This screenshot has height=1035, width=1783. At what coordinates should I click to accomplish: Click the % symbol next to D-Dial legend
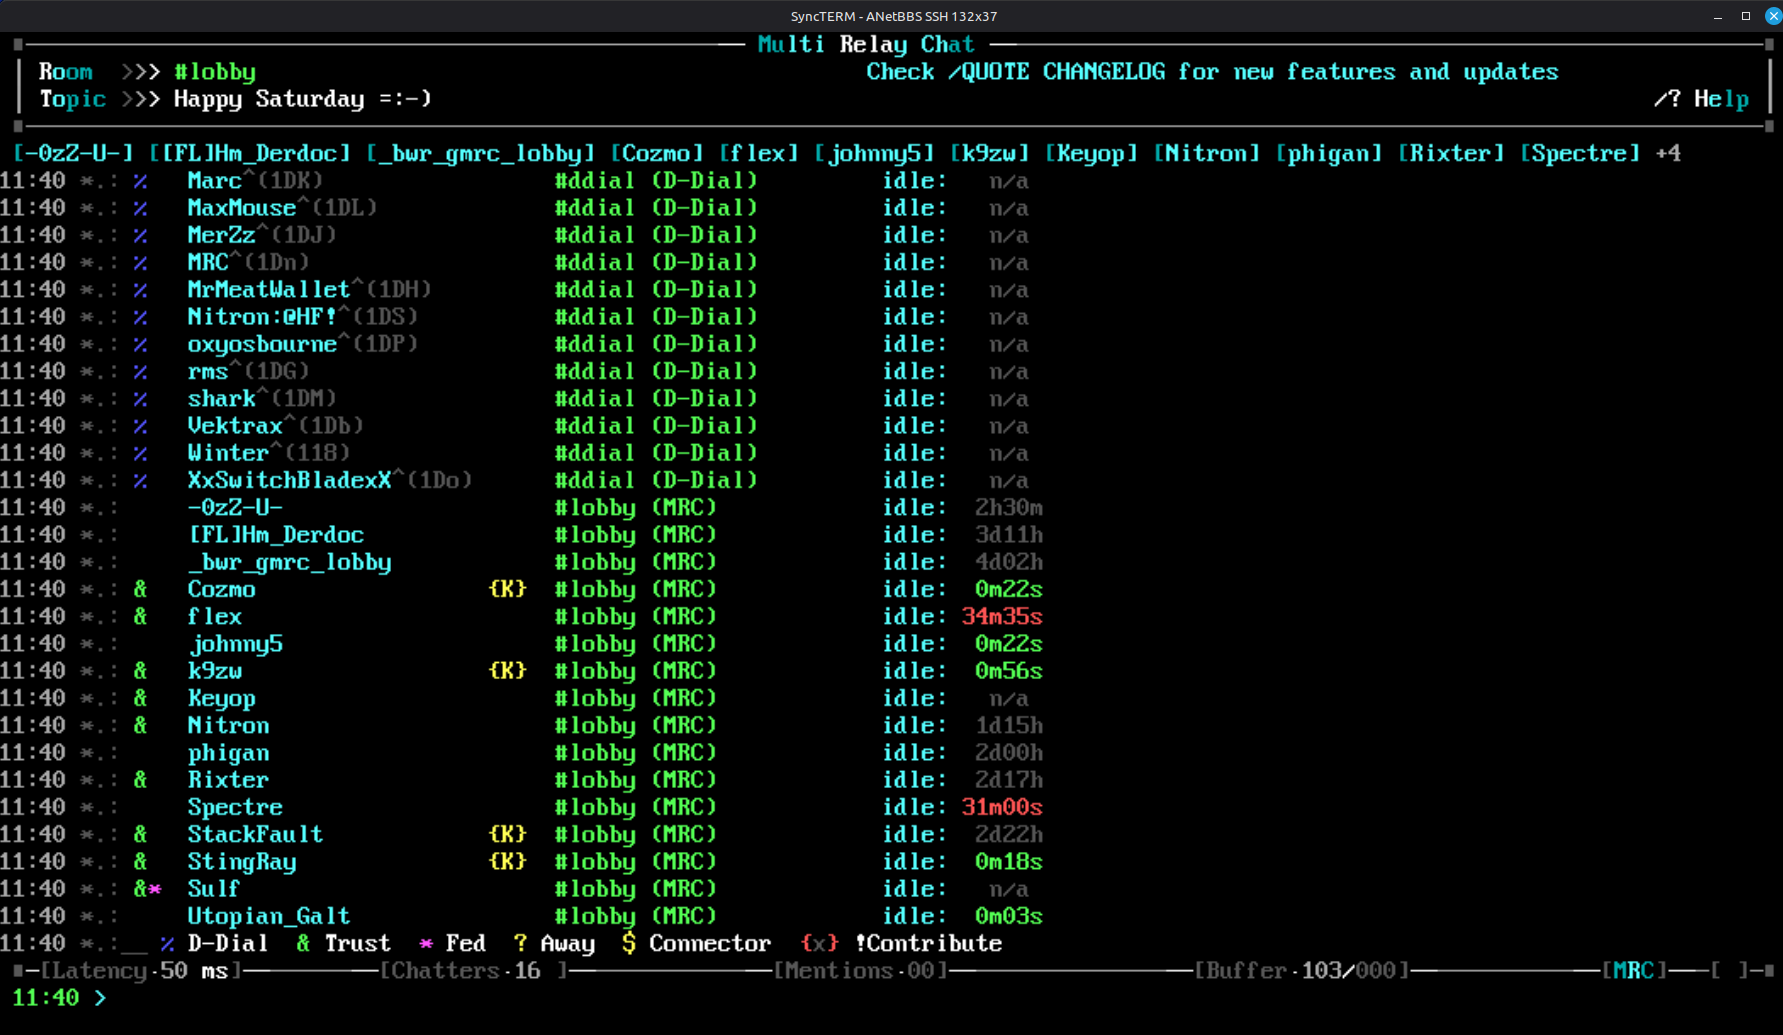pos(167,943)
